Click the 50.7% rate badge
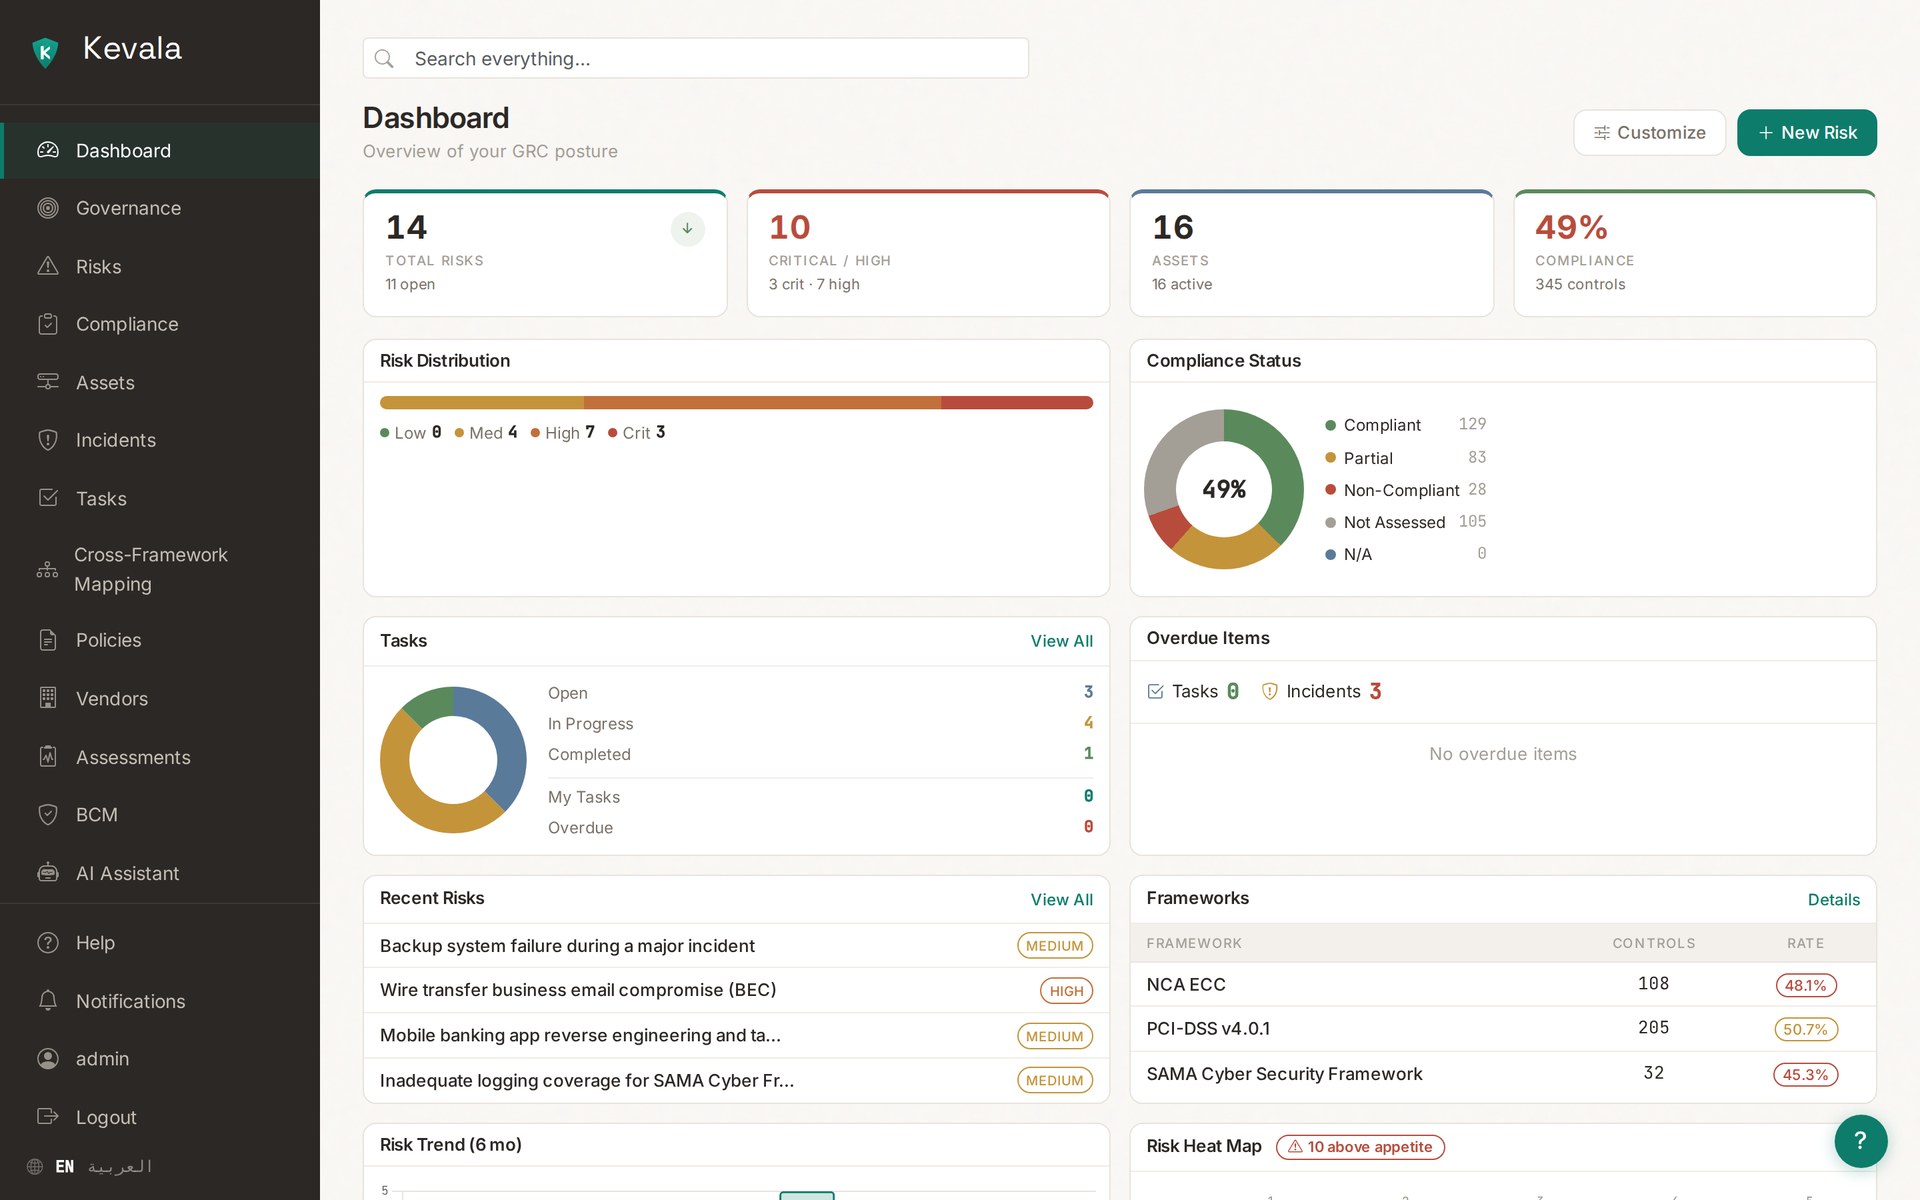Image resolution: width=1920 pixels, height=1200 pixels. [x=1805, y=1029]
